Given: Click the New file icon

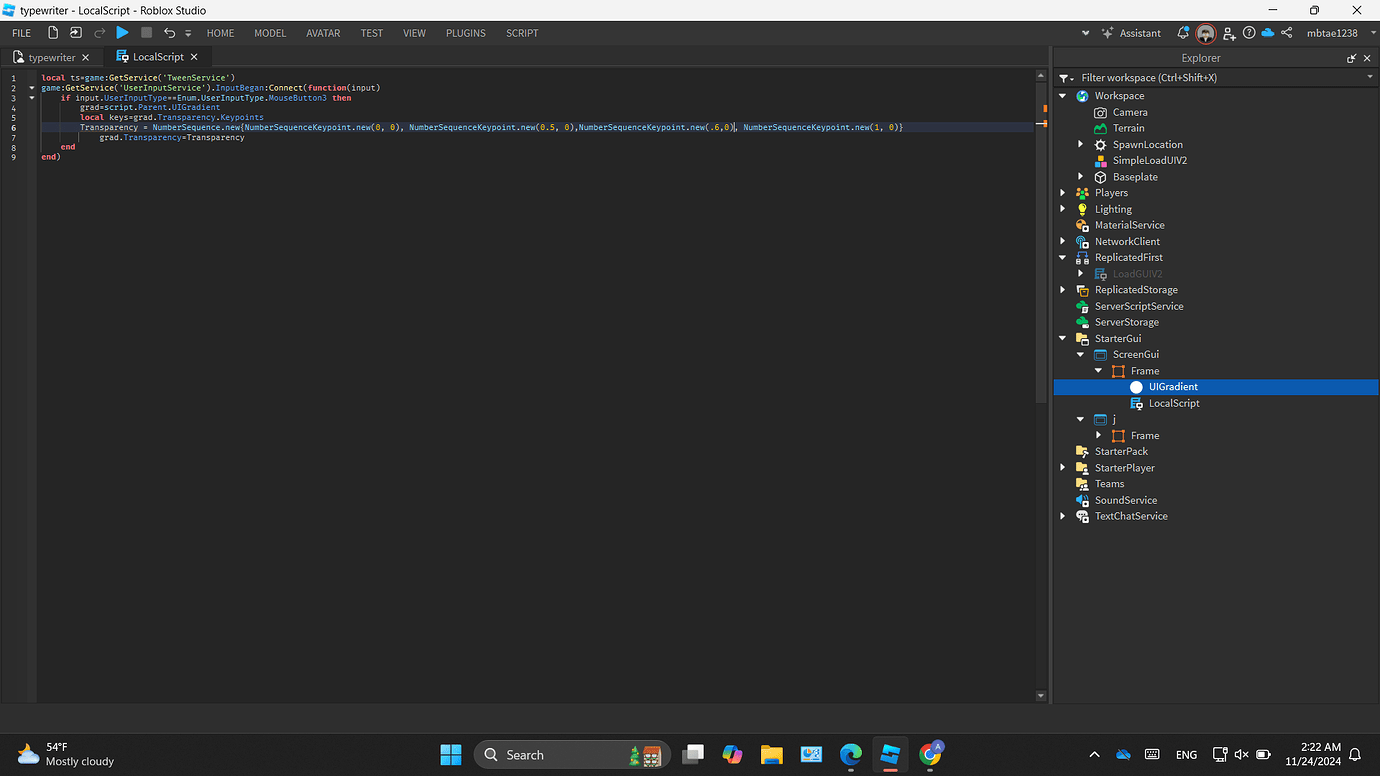Looking at the screenshot, I should [53, 33].
